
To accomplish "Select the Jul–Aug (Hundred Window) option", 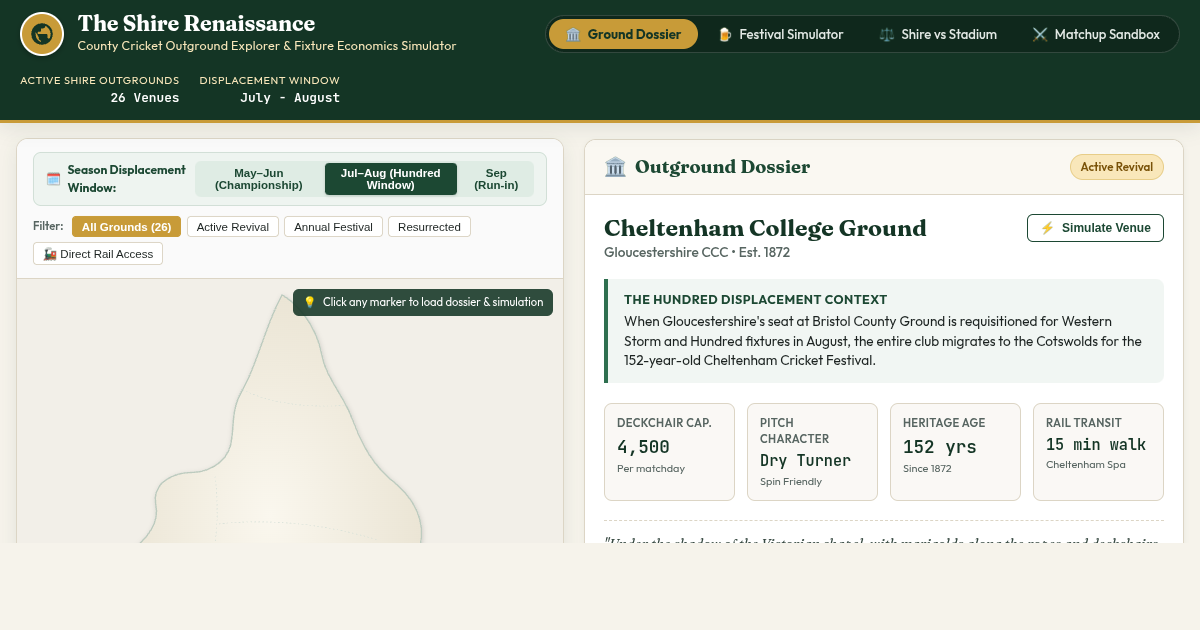I will 391,179.
